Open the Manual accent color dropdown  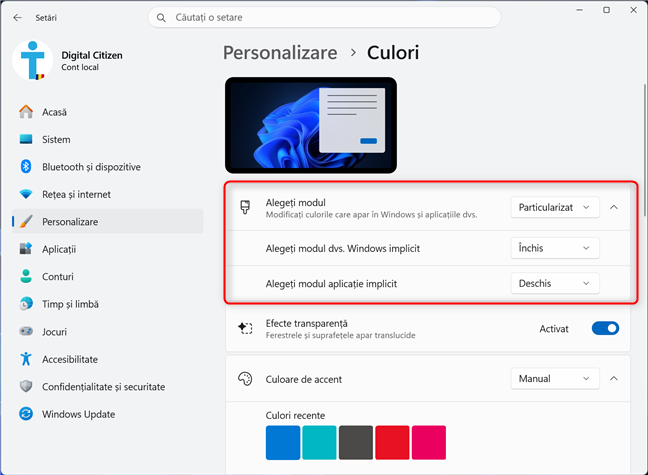tap(555, 379)
